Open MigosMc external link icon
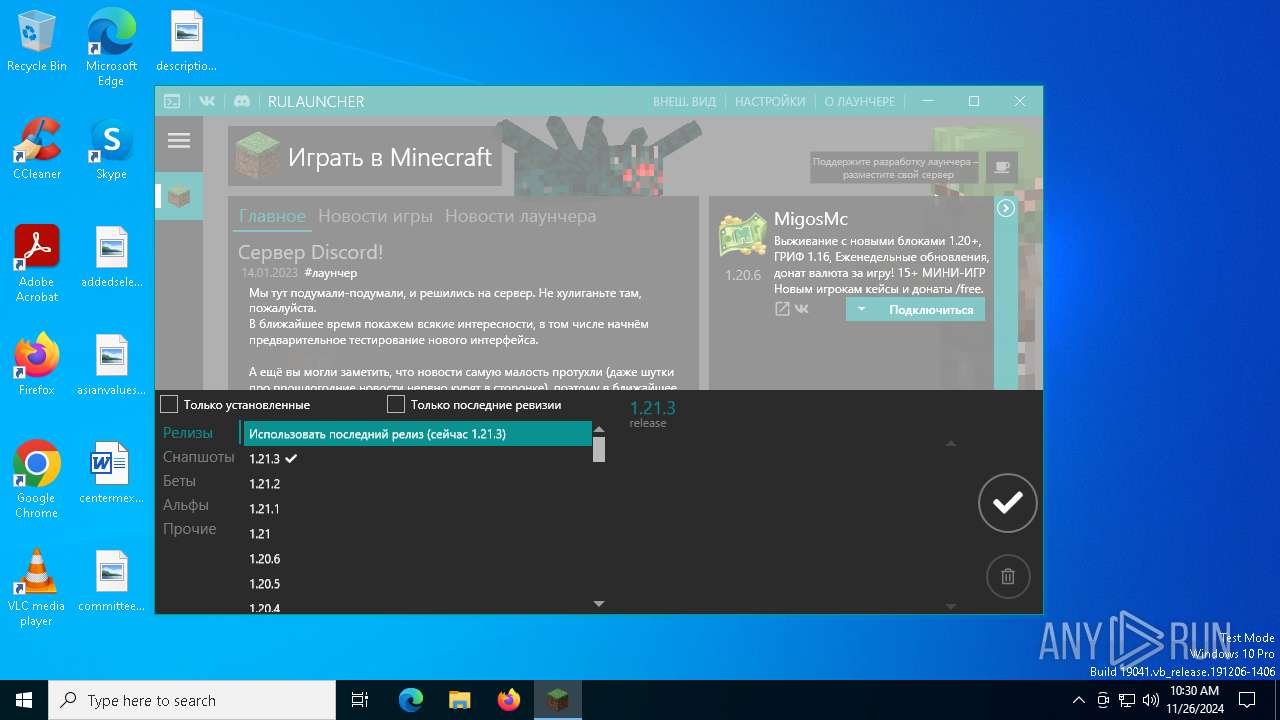 [x=782, y=309]
